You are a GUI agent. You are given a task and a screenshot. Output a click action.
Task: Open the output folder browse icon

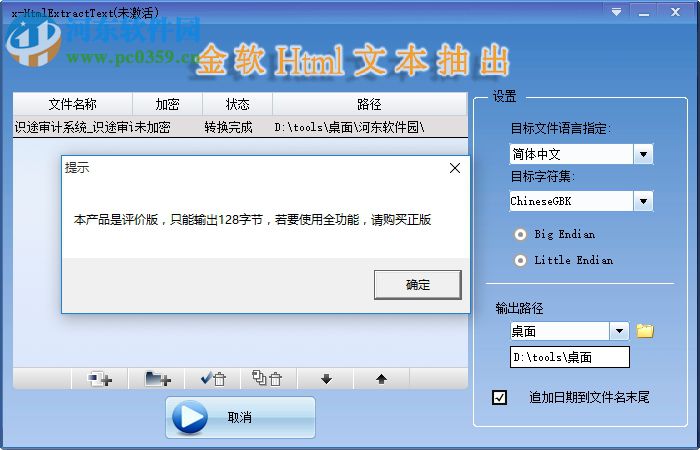coord(645,331)
